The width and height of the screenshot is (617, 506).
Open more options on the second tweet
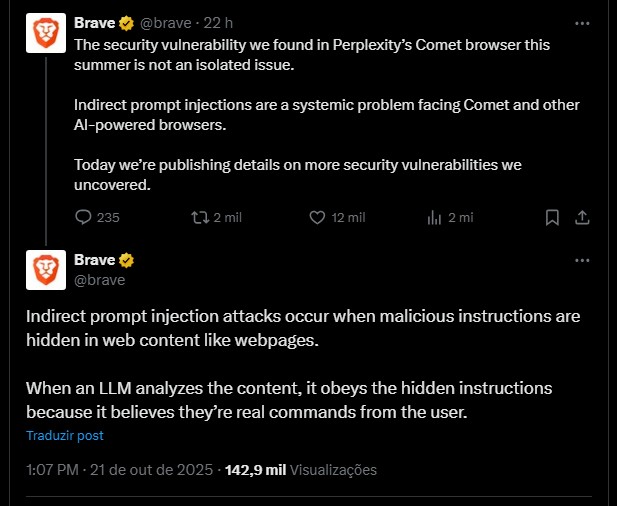582,260
